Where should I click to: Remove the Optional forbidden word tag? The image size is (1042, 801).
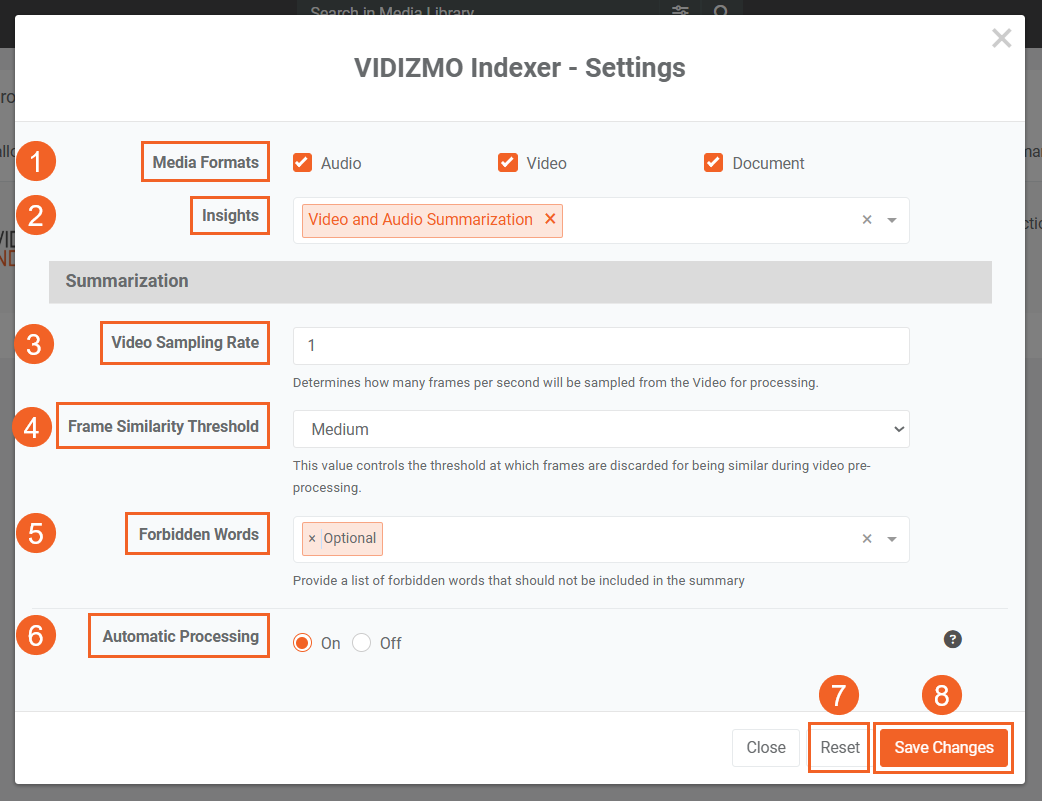312,539
